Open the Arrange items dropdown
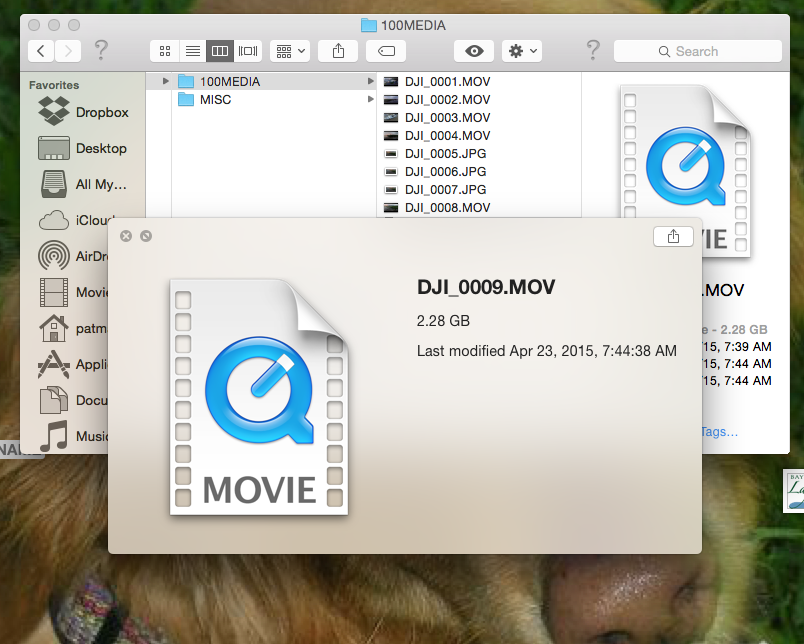 290,51
